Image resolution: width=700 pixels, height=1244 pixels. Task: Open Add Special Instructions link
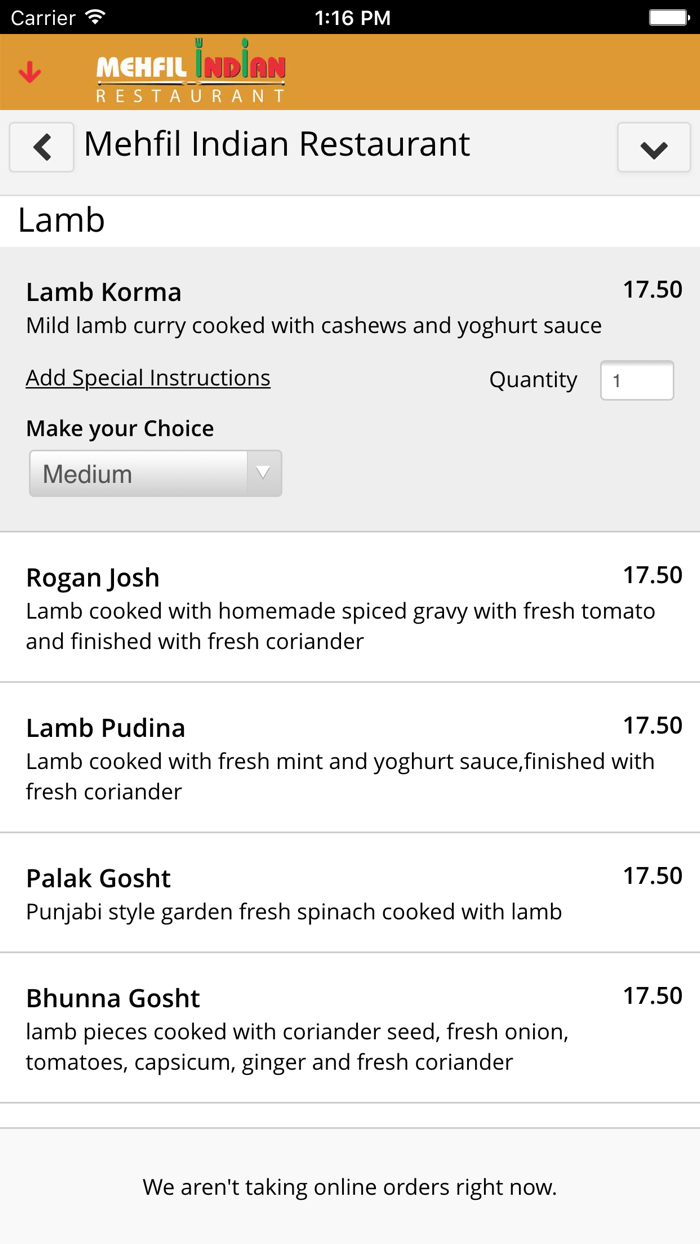[x=147, y=378]
